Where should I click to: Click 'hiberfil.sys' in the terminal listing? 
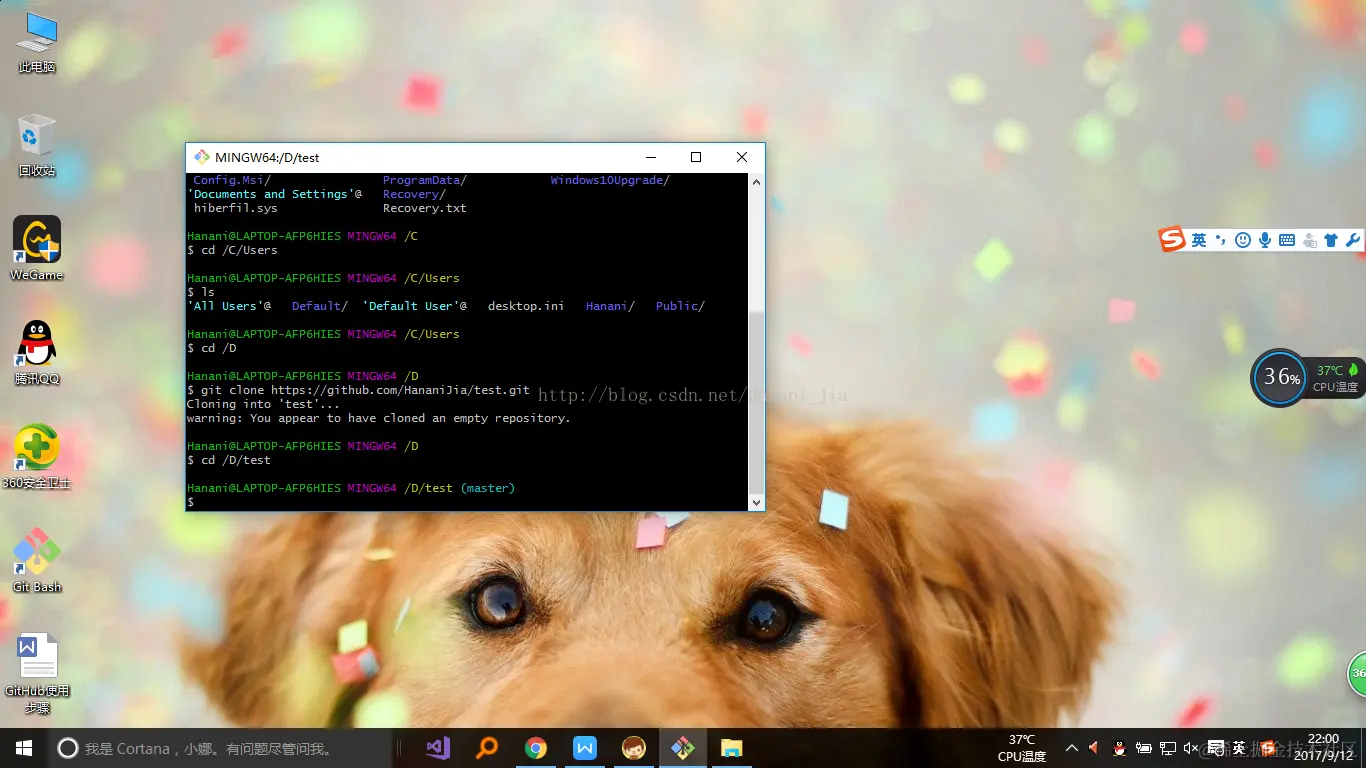(x=236, y=208)
